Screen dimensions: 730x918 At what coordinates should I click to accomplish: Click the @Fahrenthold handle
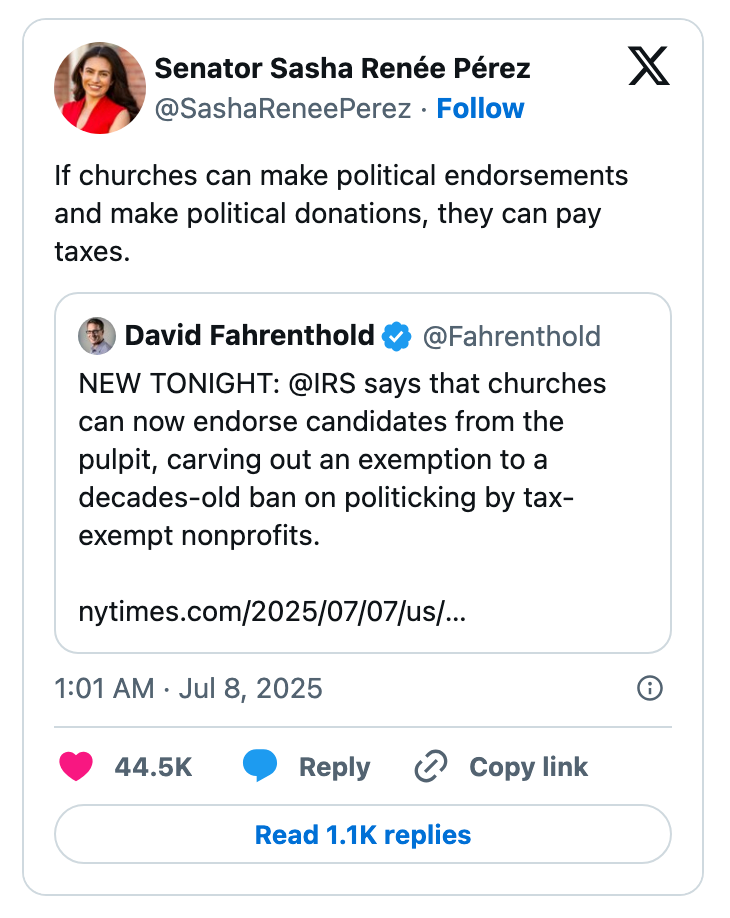click(x=514, y=336)
